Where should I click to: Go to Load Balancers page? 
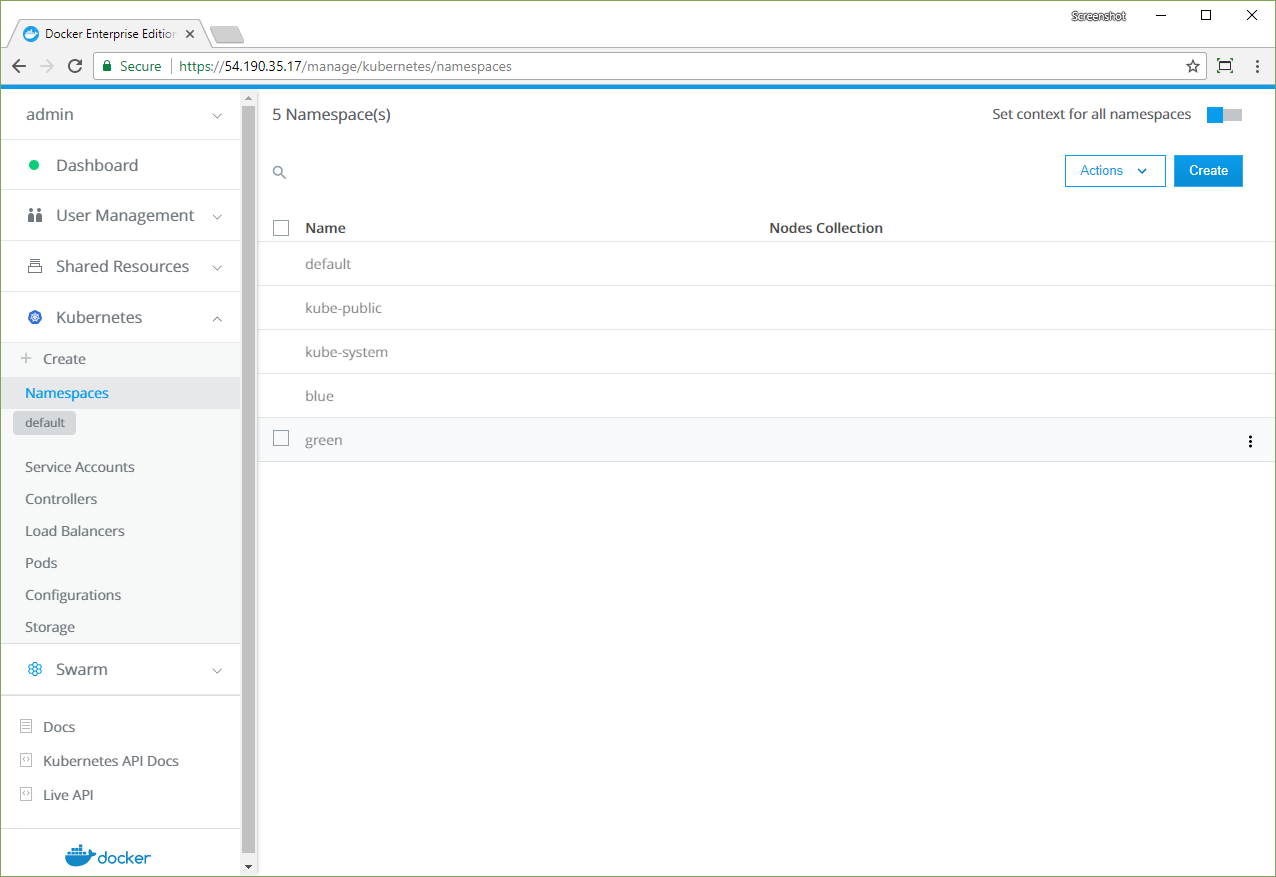point(75,531)
